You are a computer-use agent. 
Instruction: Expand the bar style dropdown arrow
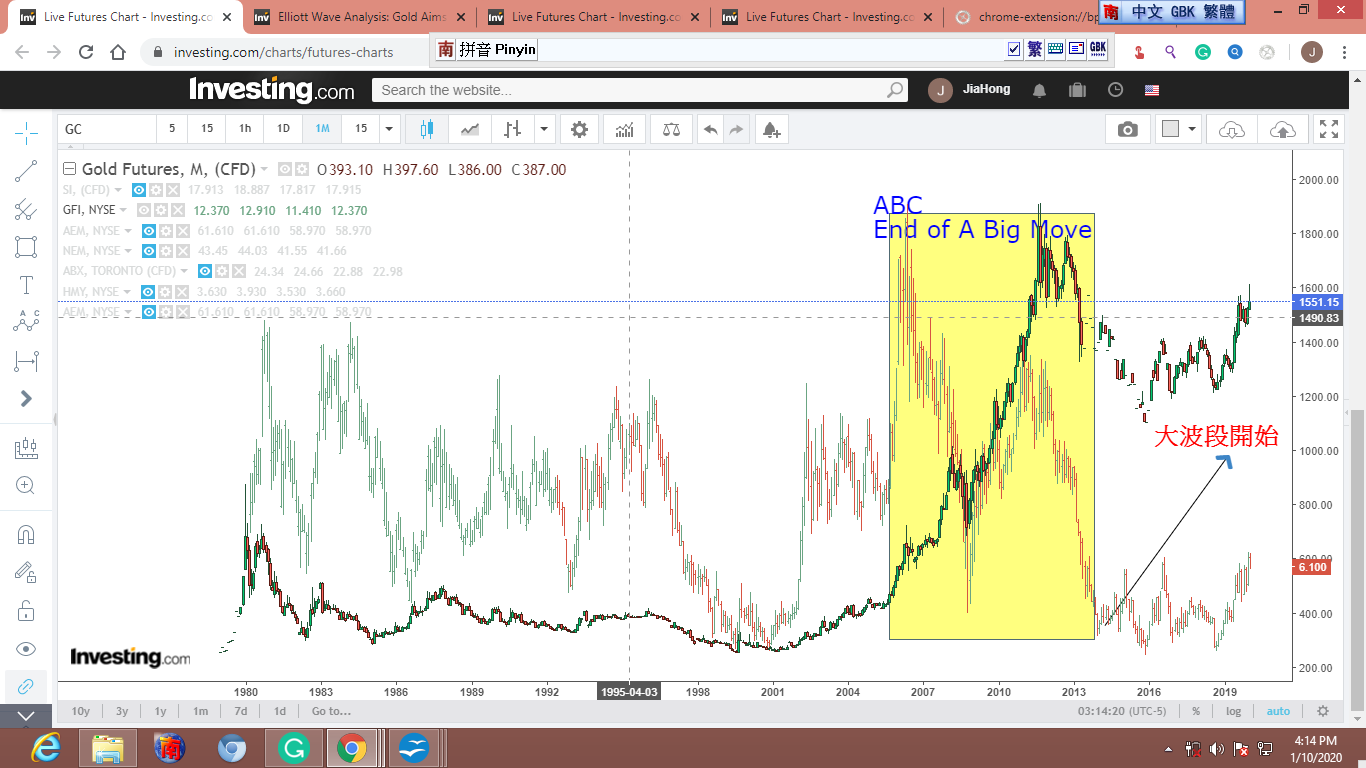[x=544, y=129]
